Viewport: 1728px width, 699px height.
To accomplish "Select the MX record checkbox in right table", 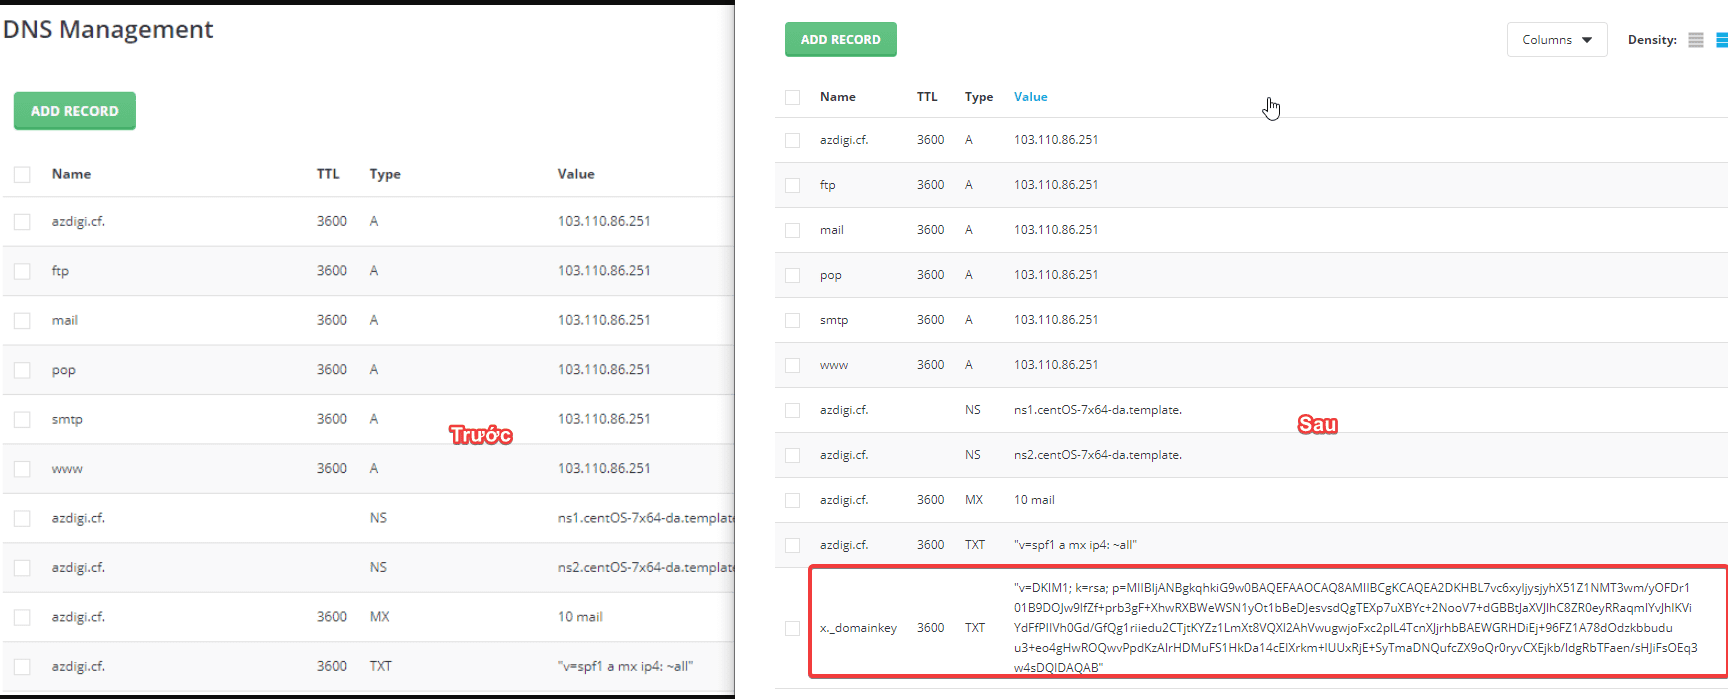I will [x=792, y=500].
